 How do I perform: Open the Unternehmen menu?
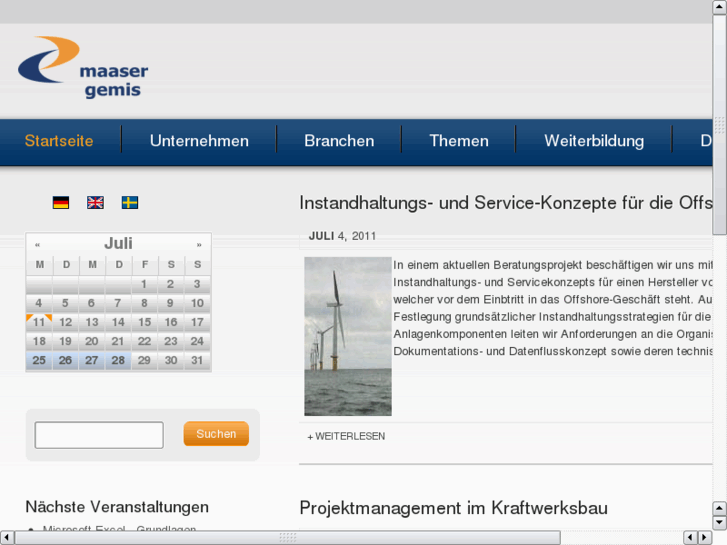(x=199, y=141)
